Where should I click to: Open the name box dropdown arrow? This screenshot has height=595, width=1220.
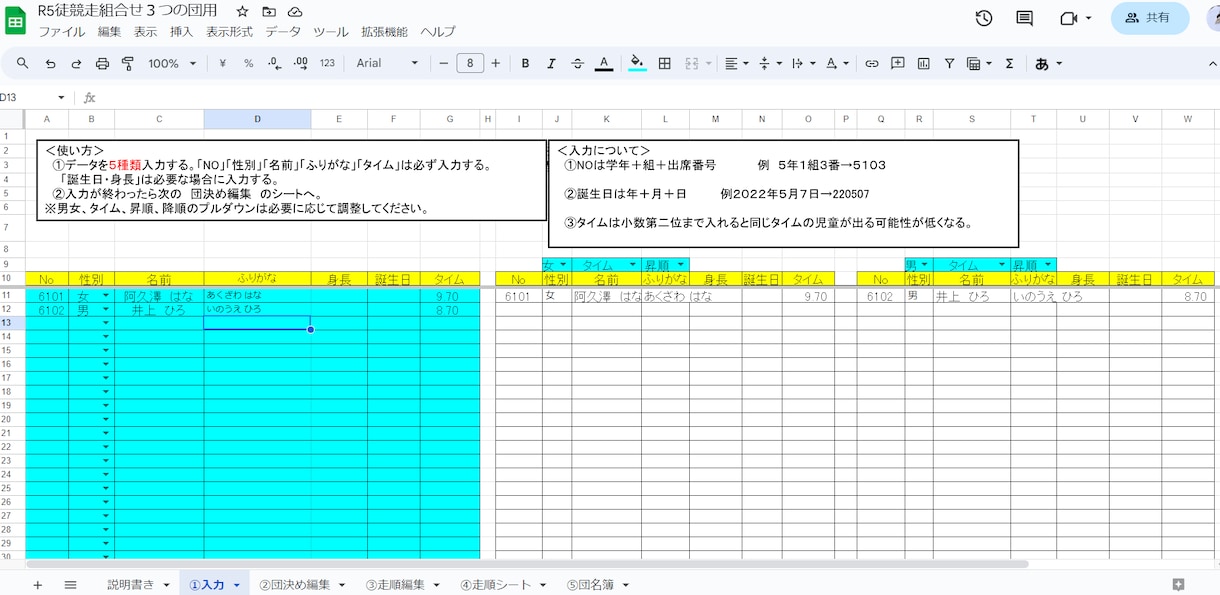pyautogui.click(x=61, y=97)
